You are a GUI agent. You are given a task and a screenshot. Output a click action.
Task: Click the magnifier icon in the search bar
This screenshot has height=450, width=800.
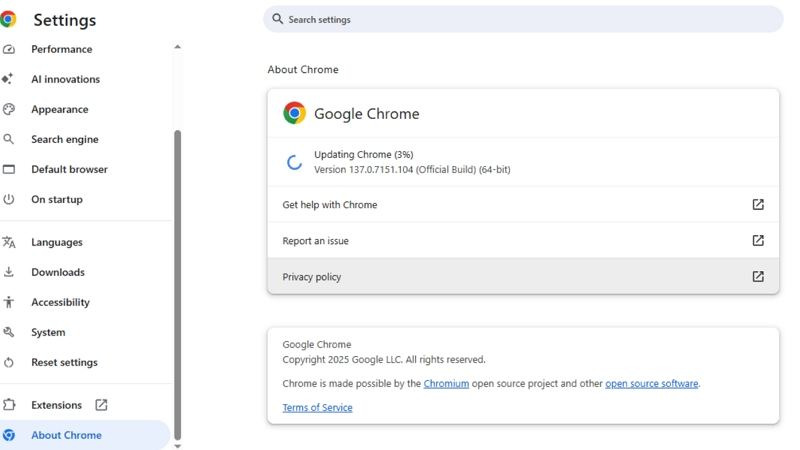[278, 19]
